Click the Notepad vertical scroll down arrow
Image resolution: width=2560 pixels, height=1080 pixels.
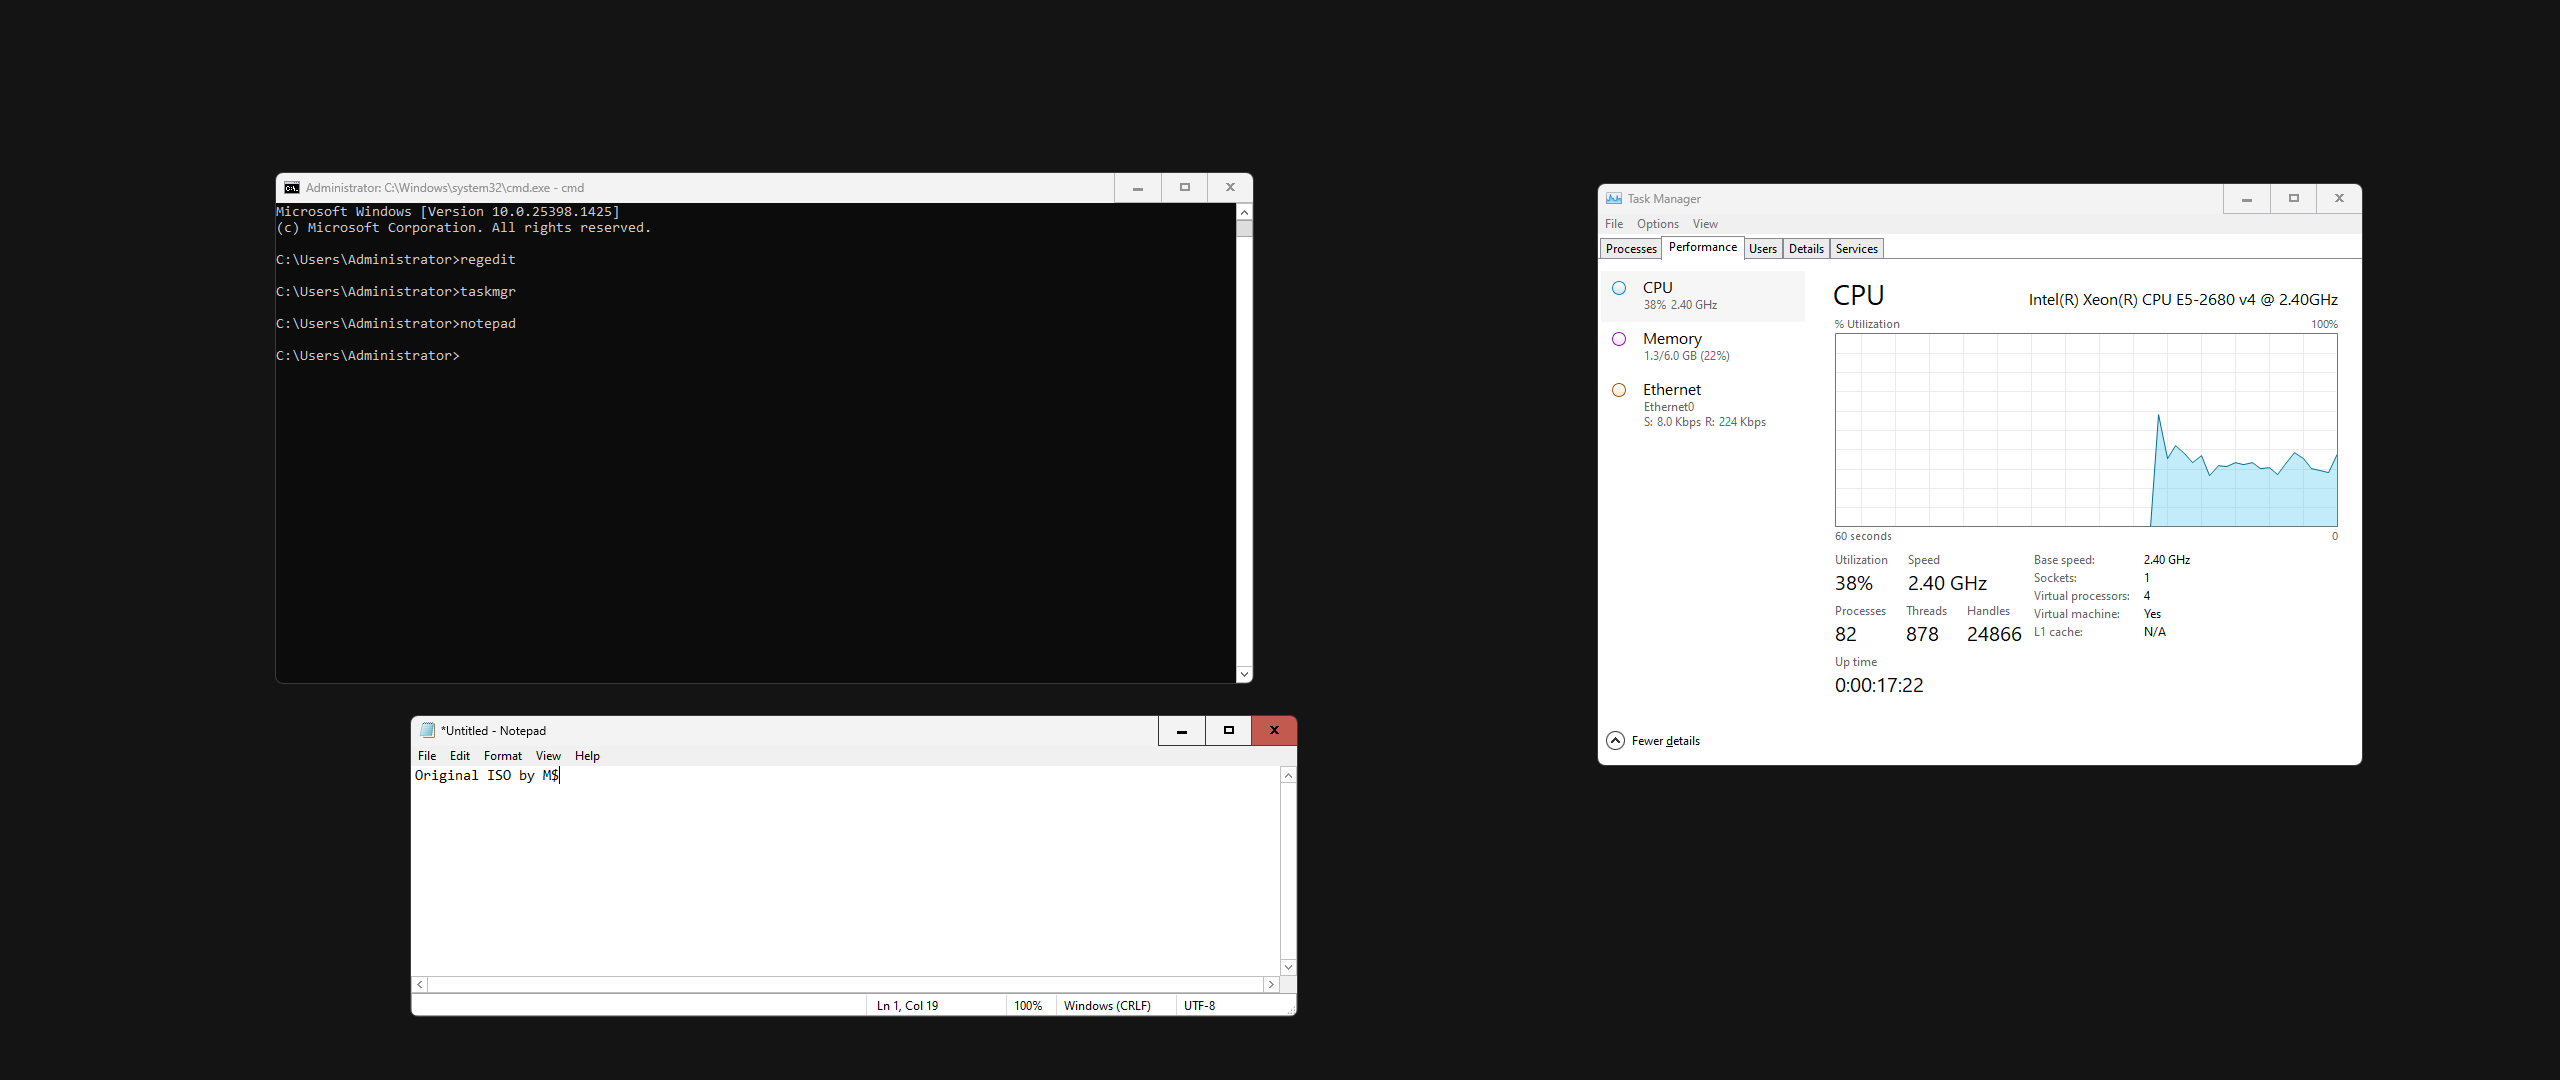pyautogui.click(x=1288, y=967)
